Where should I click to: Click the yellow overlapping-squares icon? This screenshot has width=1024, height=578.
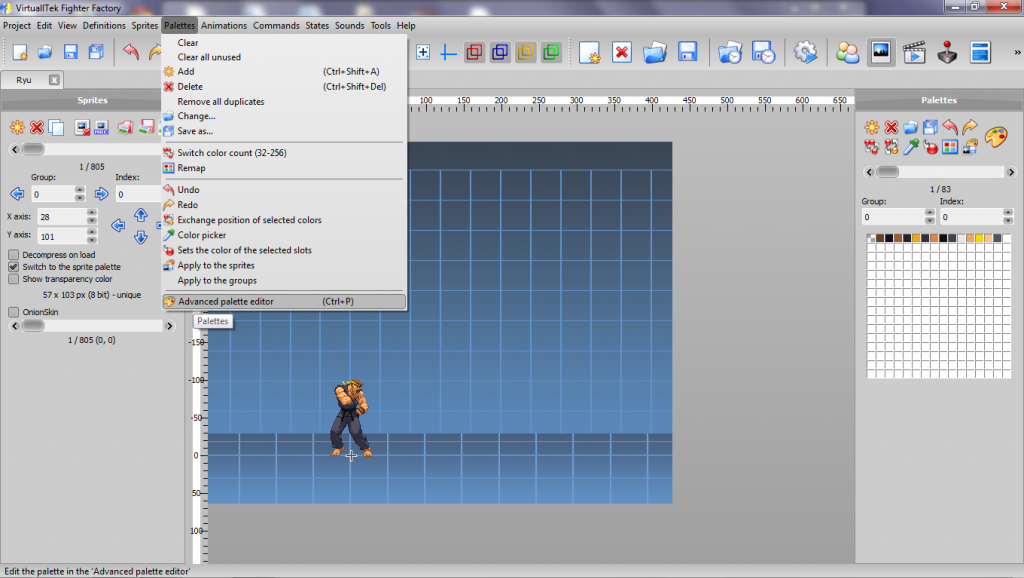(x=526, y=52)
